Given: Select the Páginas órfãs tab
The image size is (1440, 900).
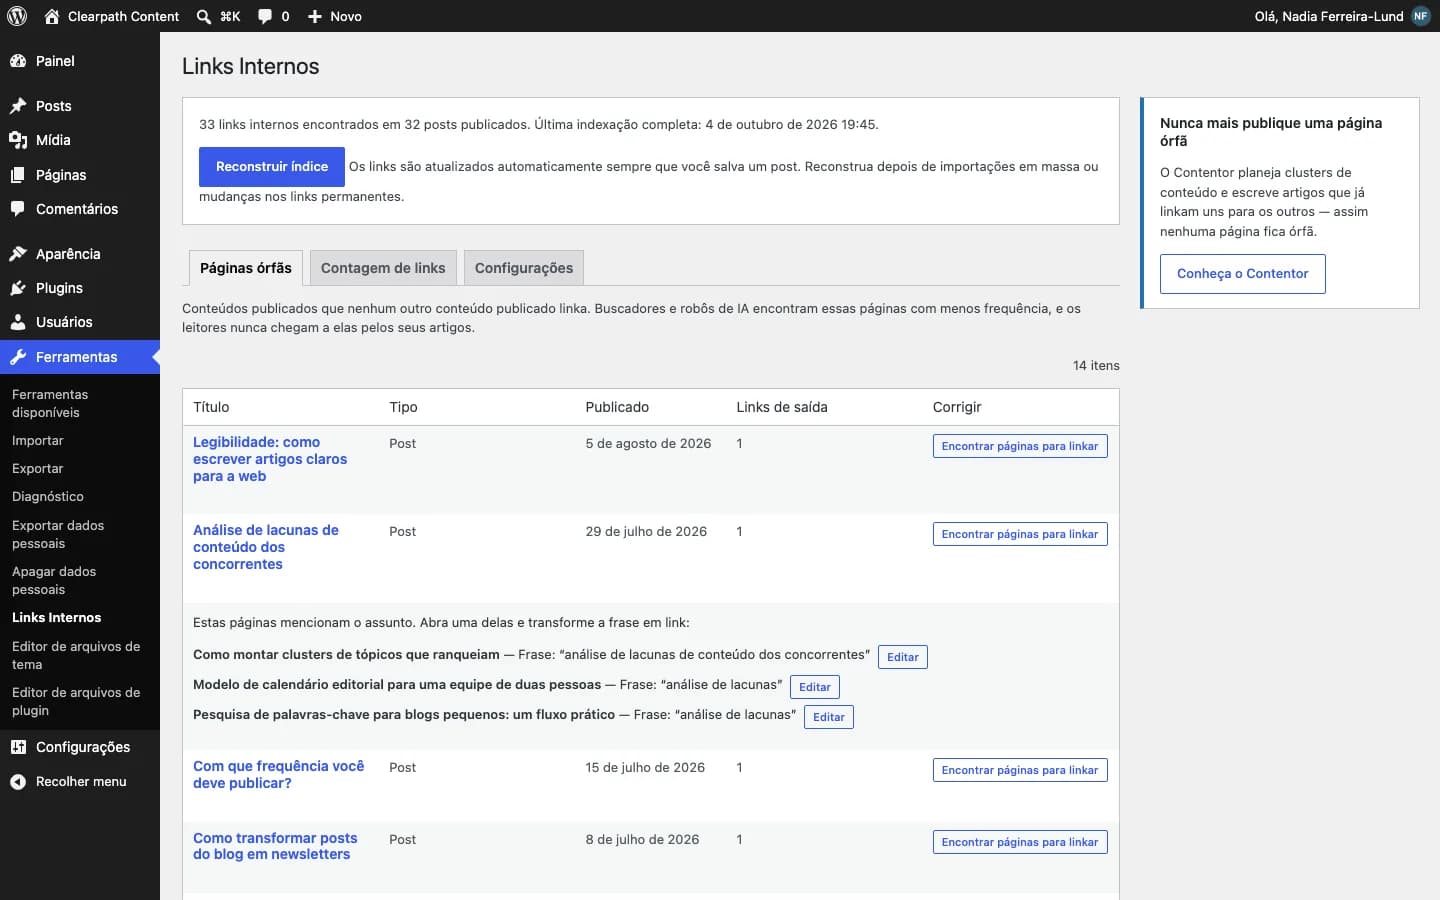Looking at the screenshot, I should click(246, 268).
